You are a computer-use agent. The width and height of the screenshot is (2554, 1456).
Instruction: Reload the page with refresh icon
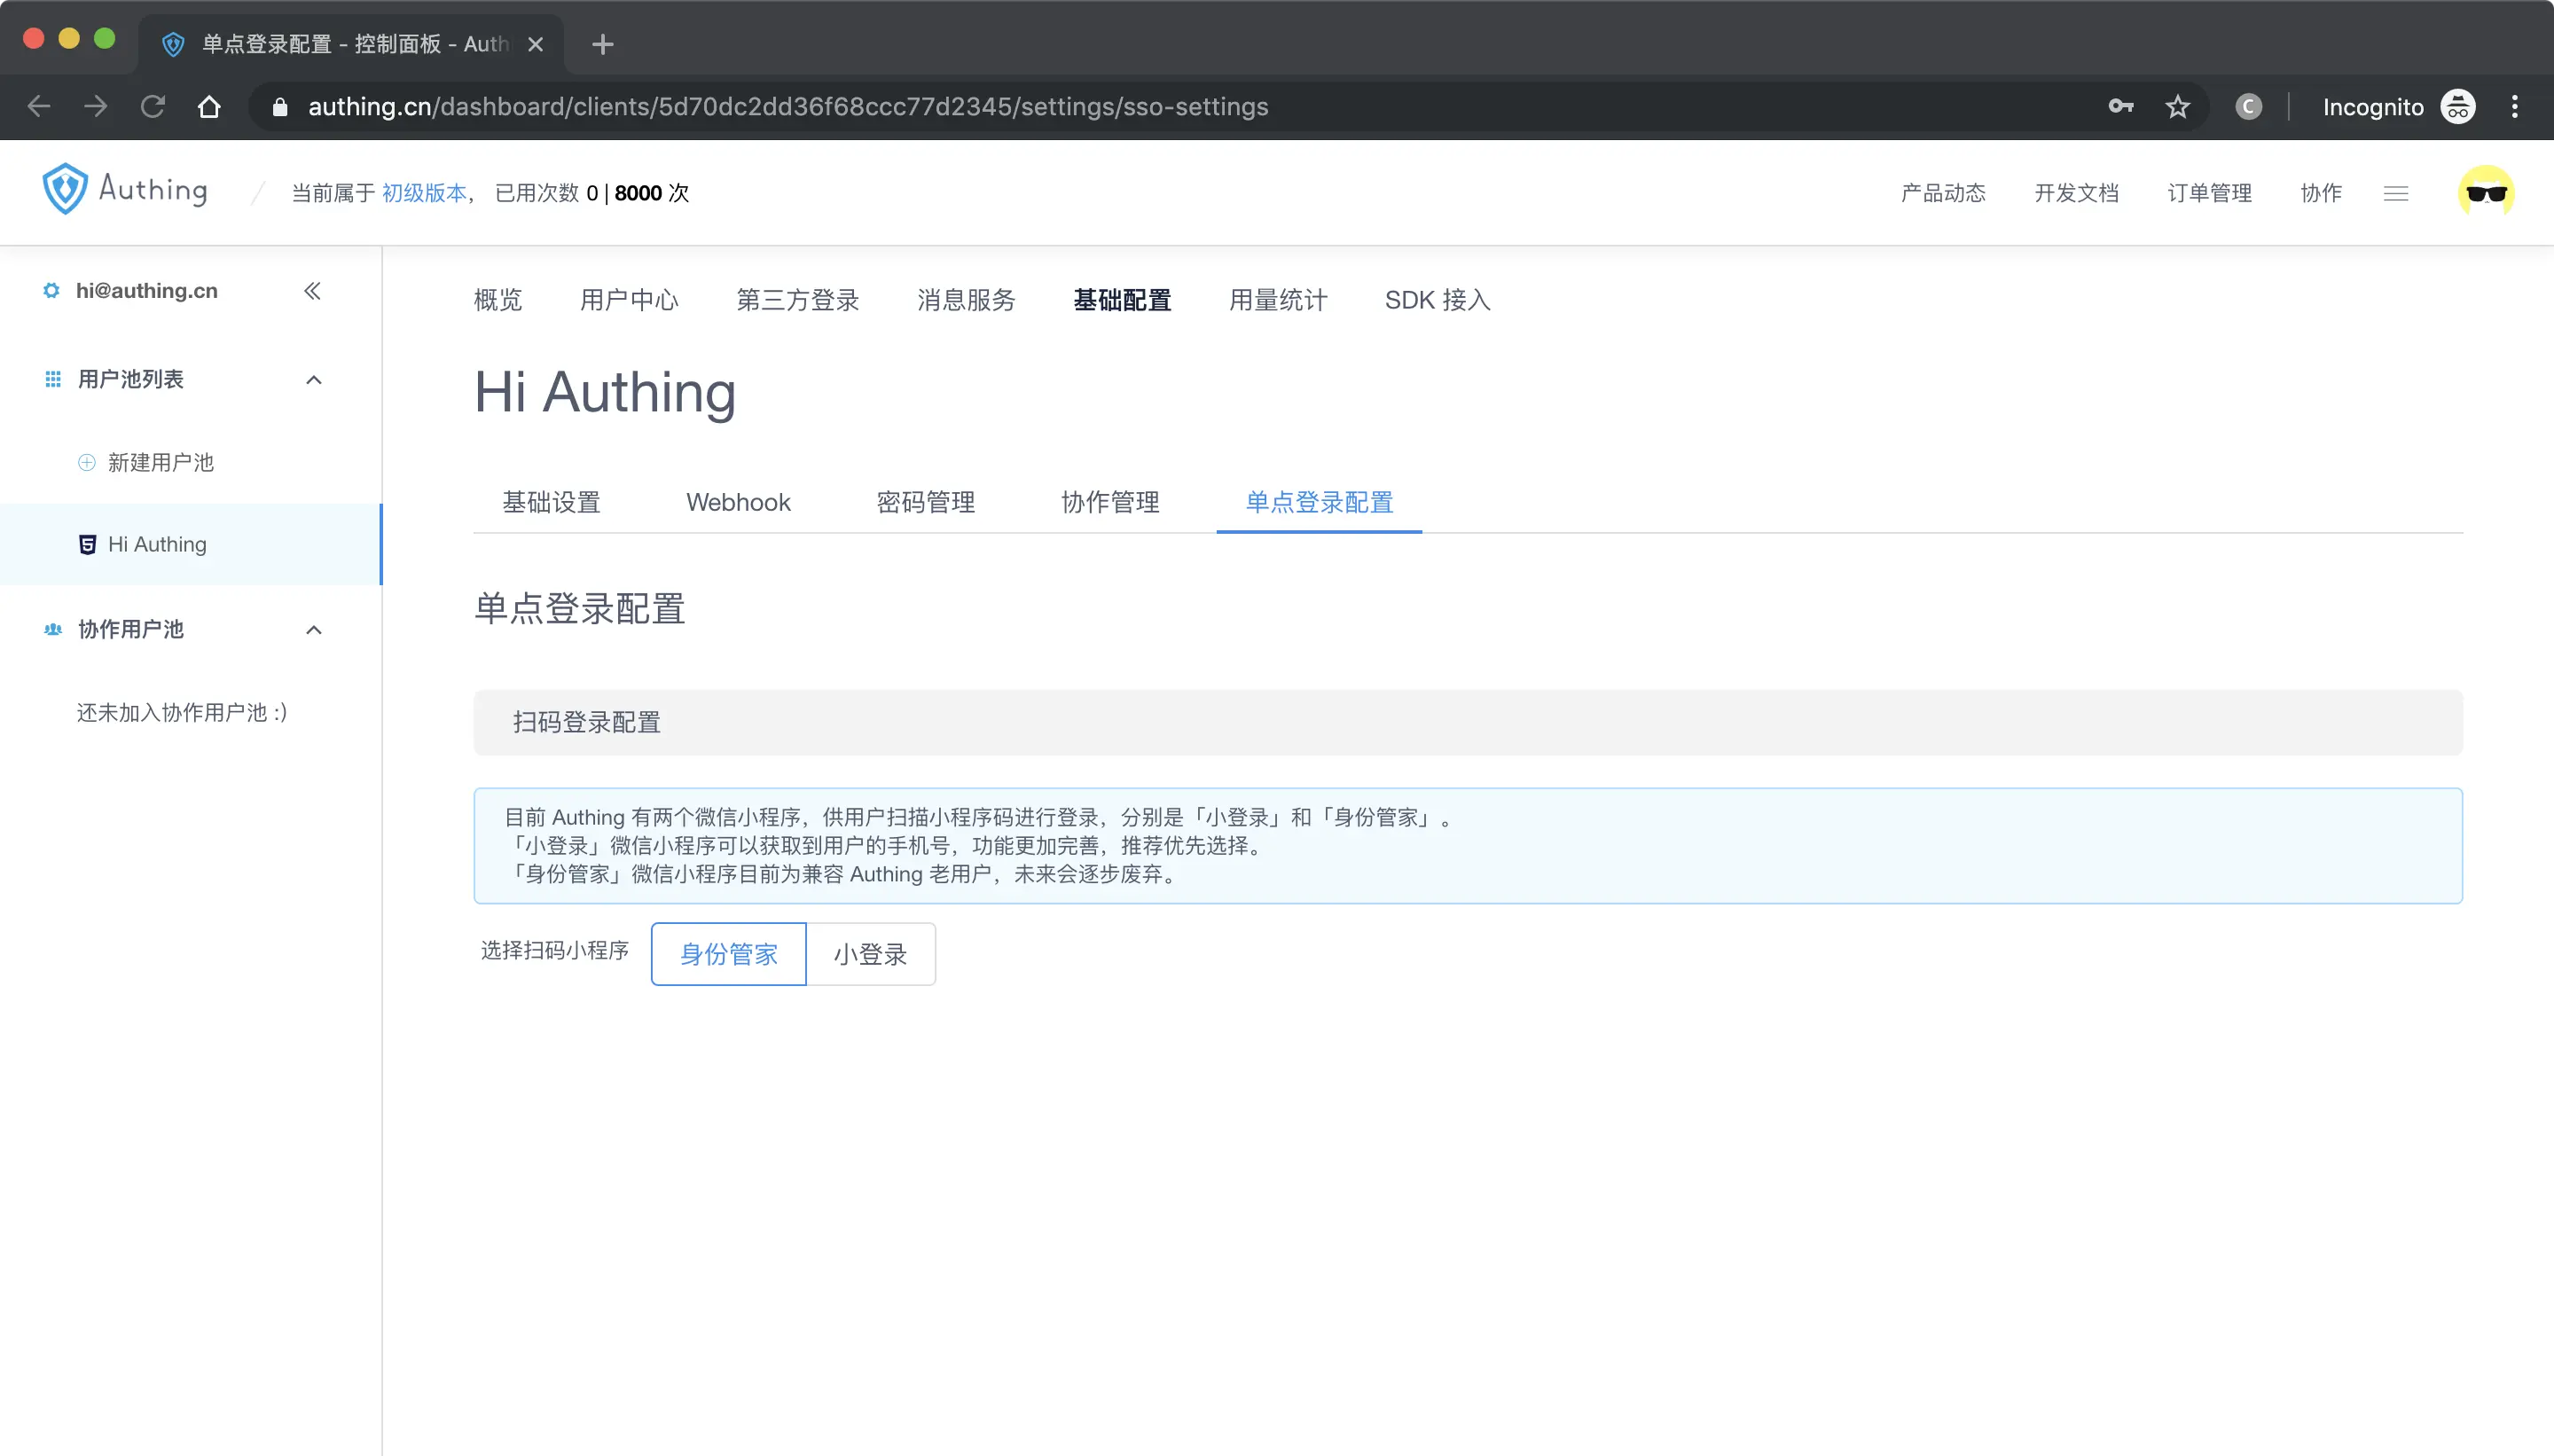[x=152, y=107]
